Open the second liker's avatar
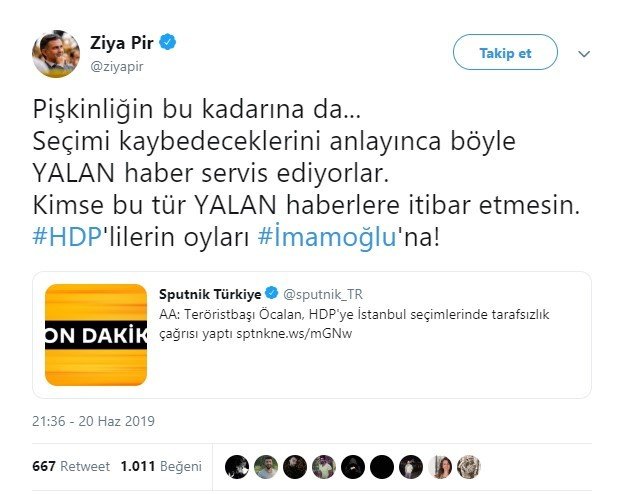618x494 pixels. click(x=266, y=467)
